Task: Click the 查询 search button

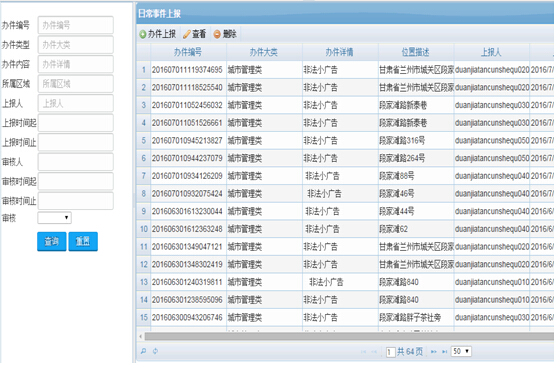Action: coord(51,241)
